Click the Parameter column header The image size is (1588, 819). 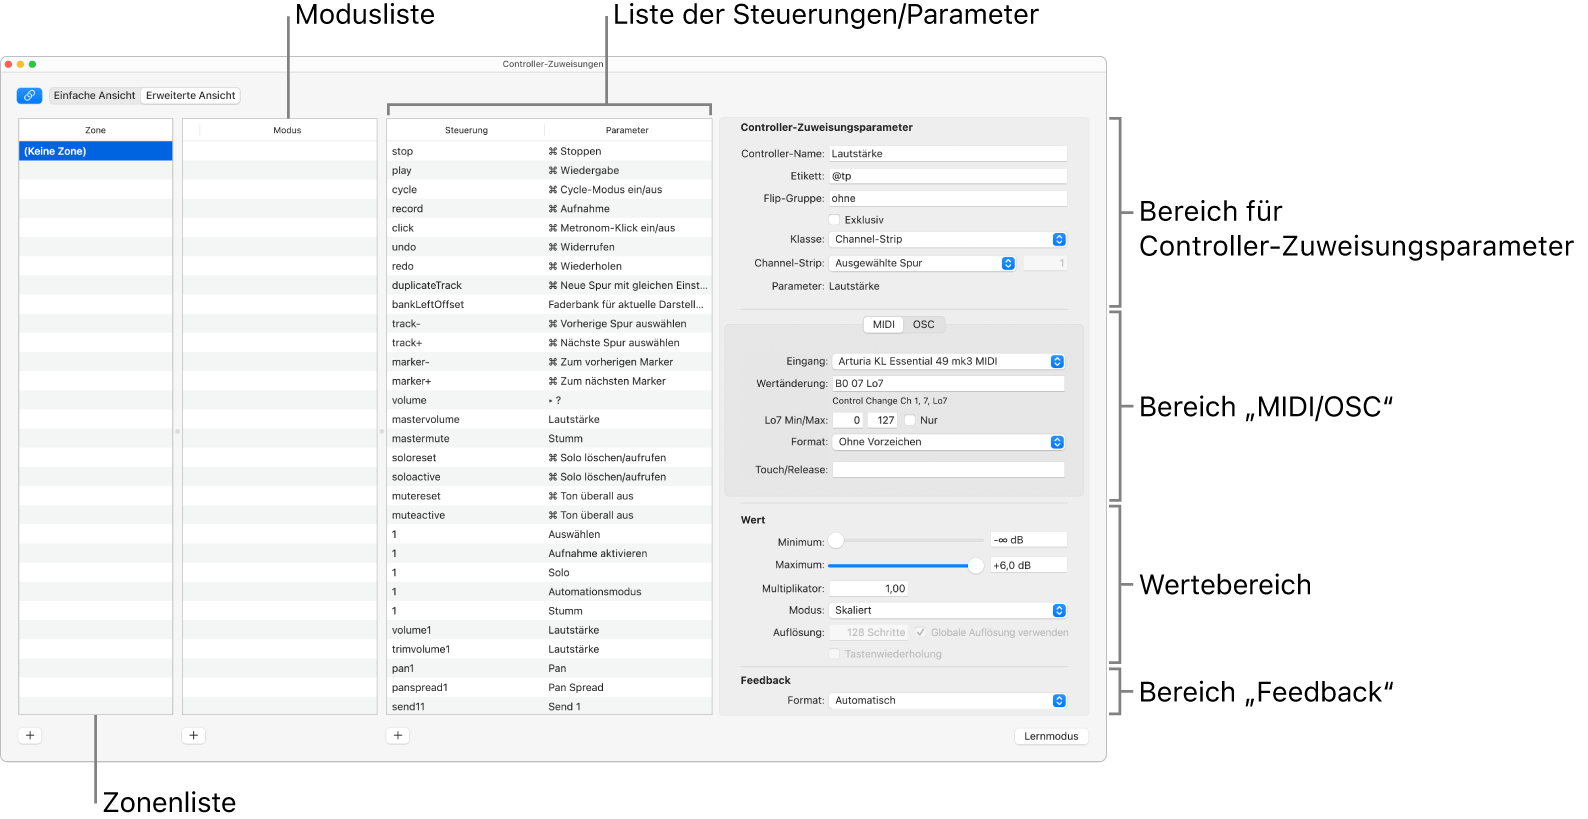point(627,130)
